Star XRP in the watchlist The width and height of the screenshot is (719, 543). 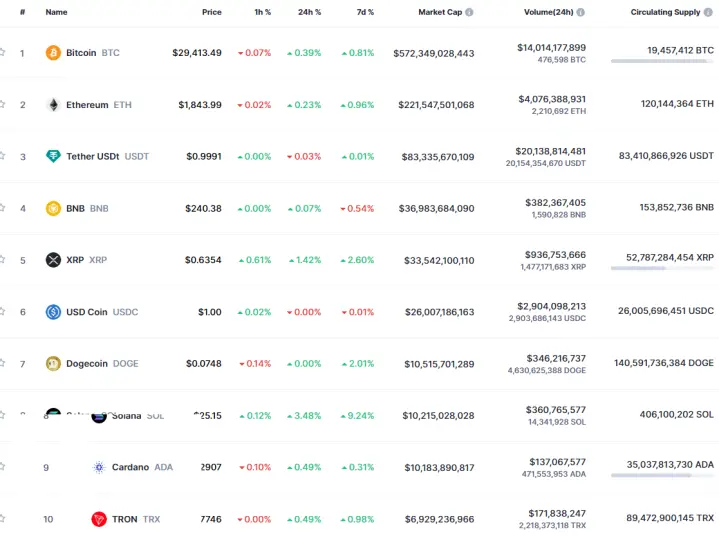[2, 260]
